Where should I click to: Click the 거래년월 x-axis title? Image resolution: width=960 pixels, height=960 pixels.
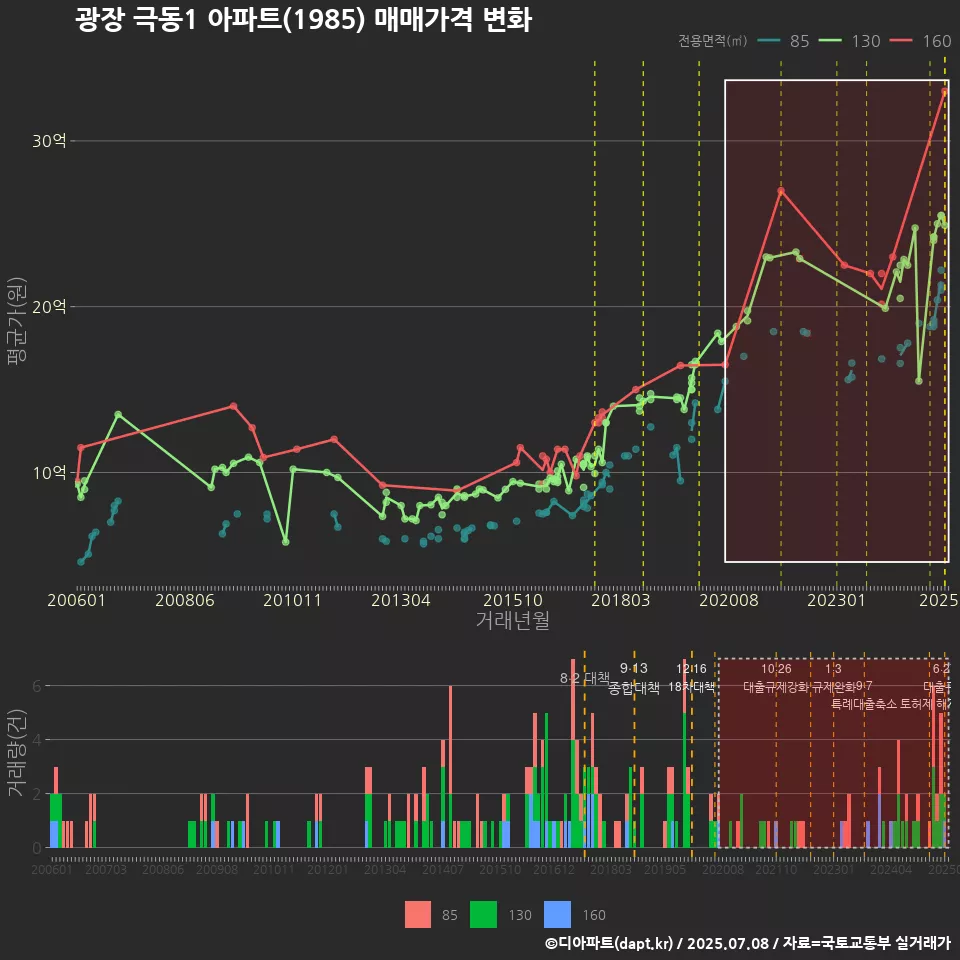click(x=512, y=620)
